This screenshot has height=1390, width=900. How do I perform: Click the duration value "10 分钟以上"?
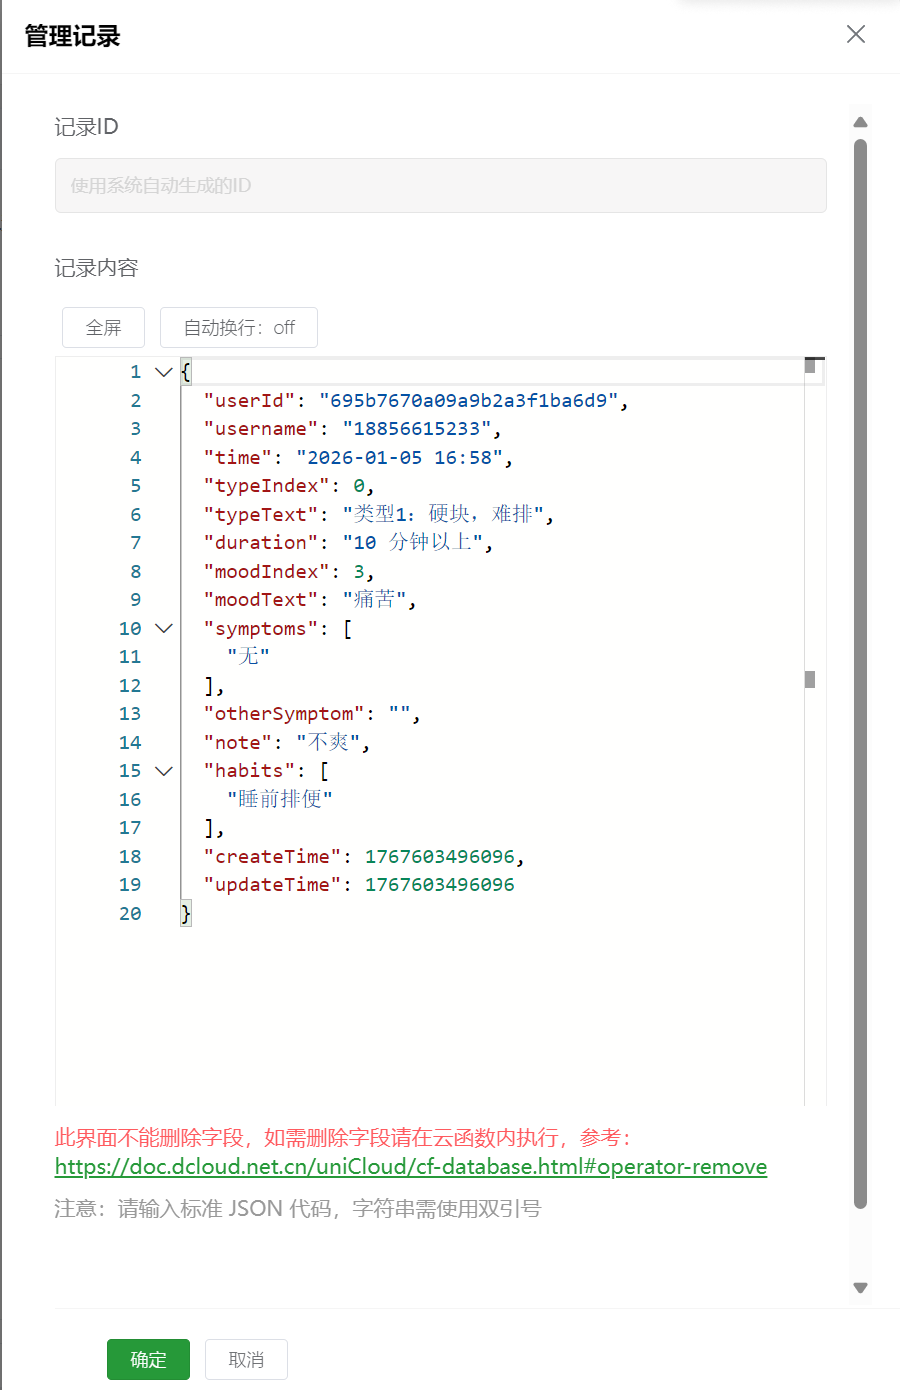413,542
